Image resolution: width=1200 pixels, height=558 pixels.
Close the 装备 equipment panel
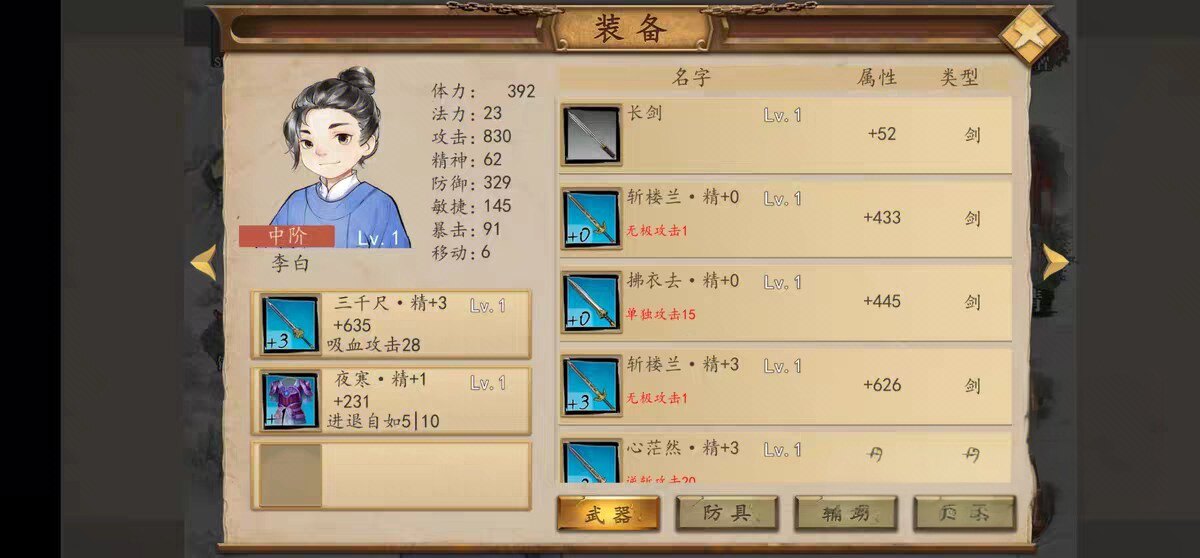coord(1030,37)
